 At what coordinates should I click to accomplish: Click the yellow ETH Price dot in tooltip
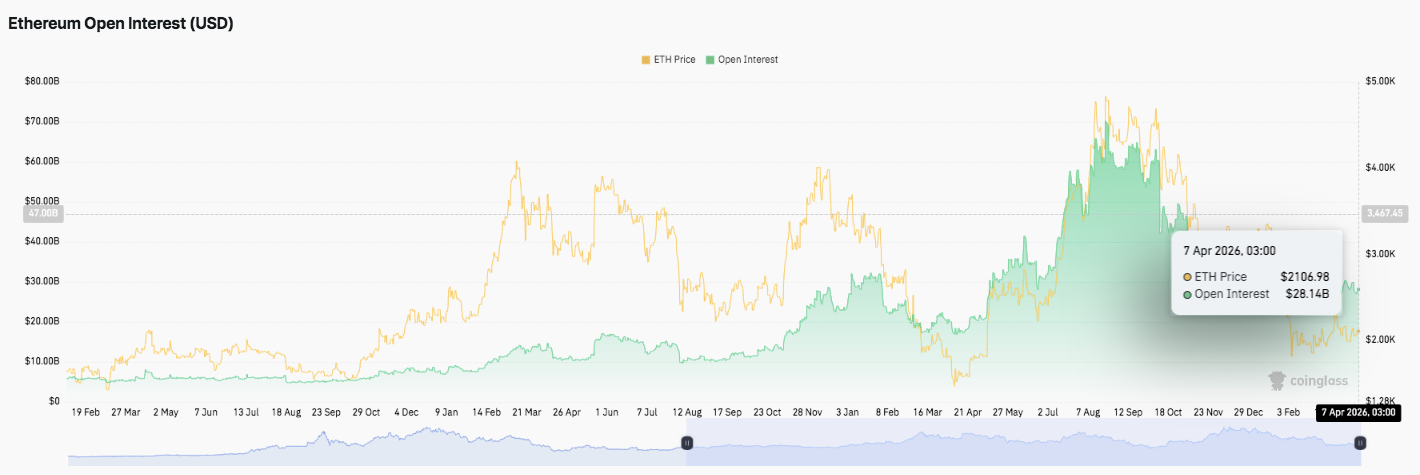click(1187, 277)
